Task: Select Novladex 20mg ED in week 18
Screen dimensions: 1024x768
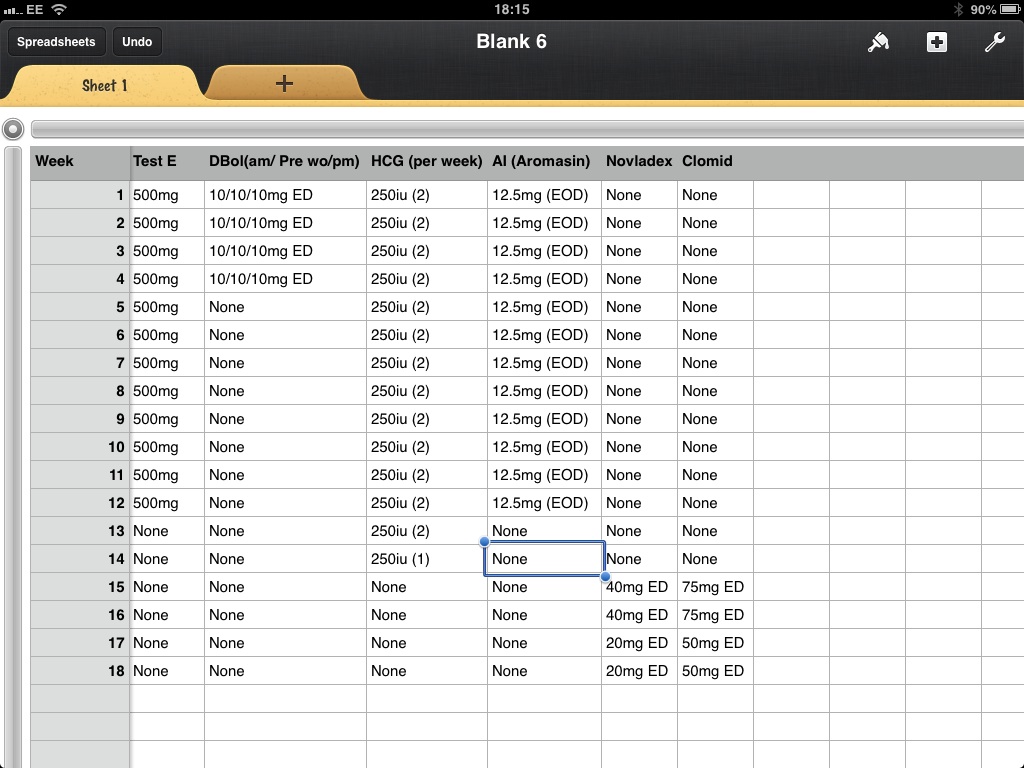Action: 639,671
